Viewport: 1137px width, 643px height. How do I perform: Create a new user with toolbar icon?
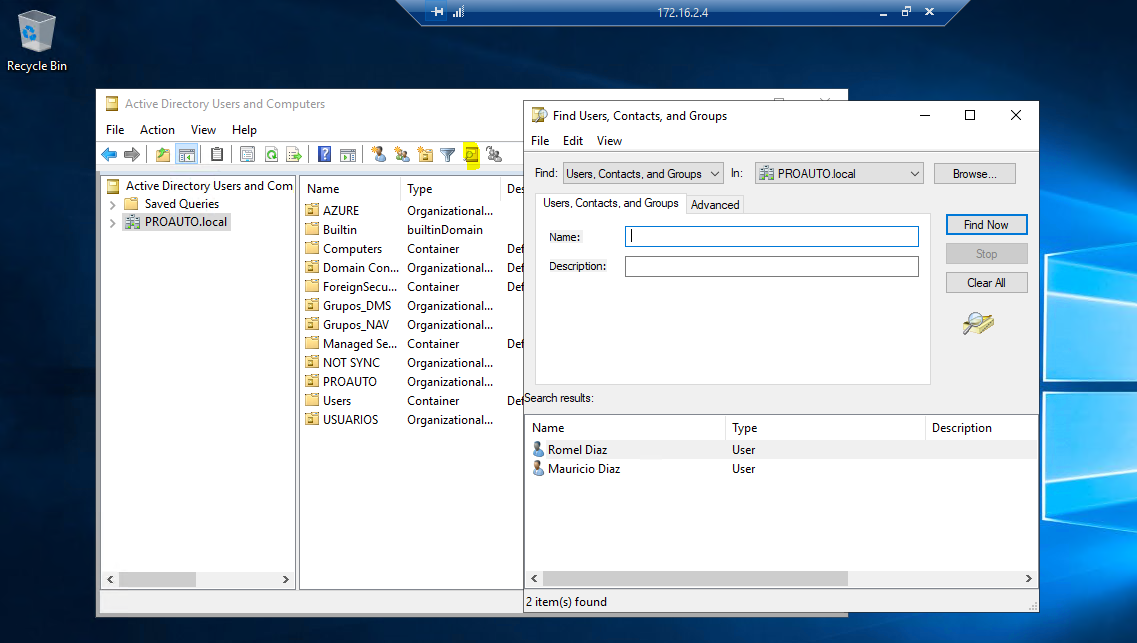point(379,154)
